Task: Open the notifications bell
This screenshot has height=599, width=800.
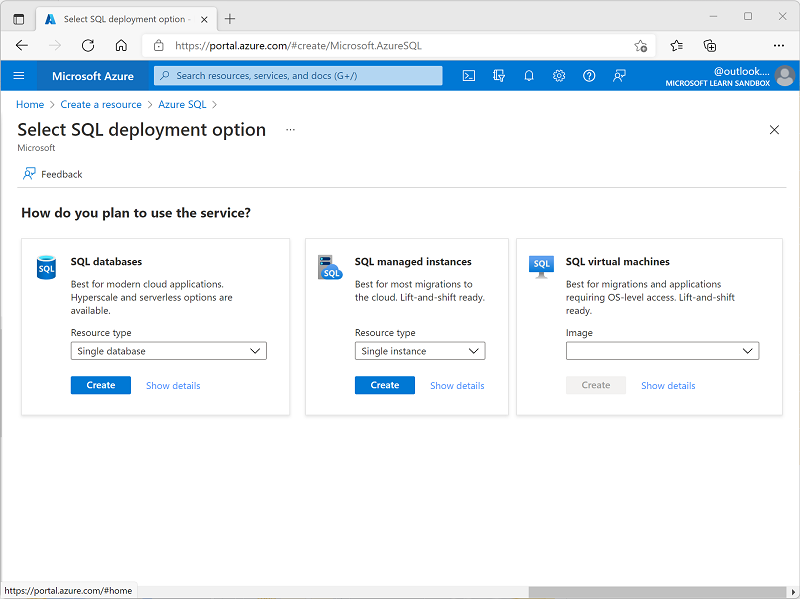Action: (529, 76)
